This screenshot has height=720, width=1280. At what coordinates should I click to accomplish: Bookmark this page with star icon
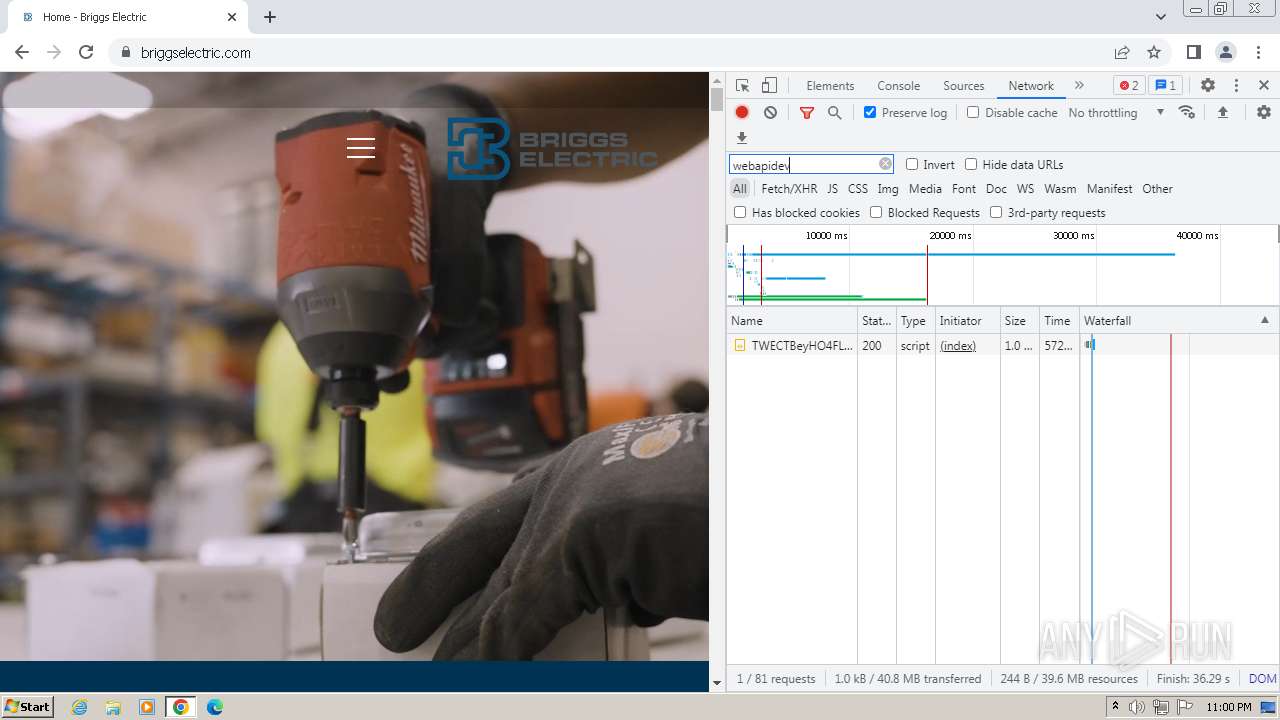click(1154, 53)
